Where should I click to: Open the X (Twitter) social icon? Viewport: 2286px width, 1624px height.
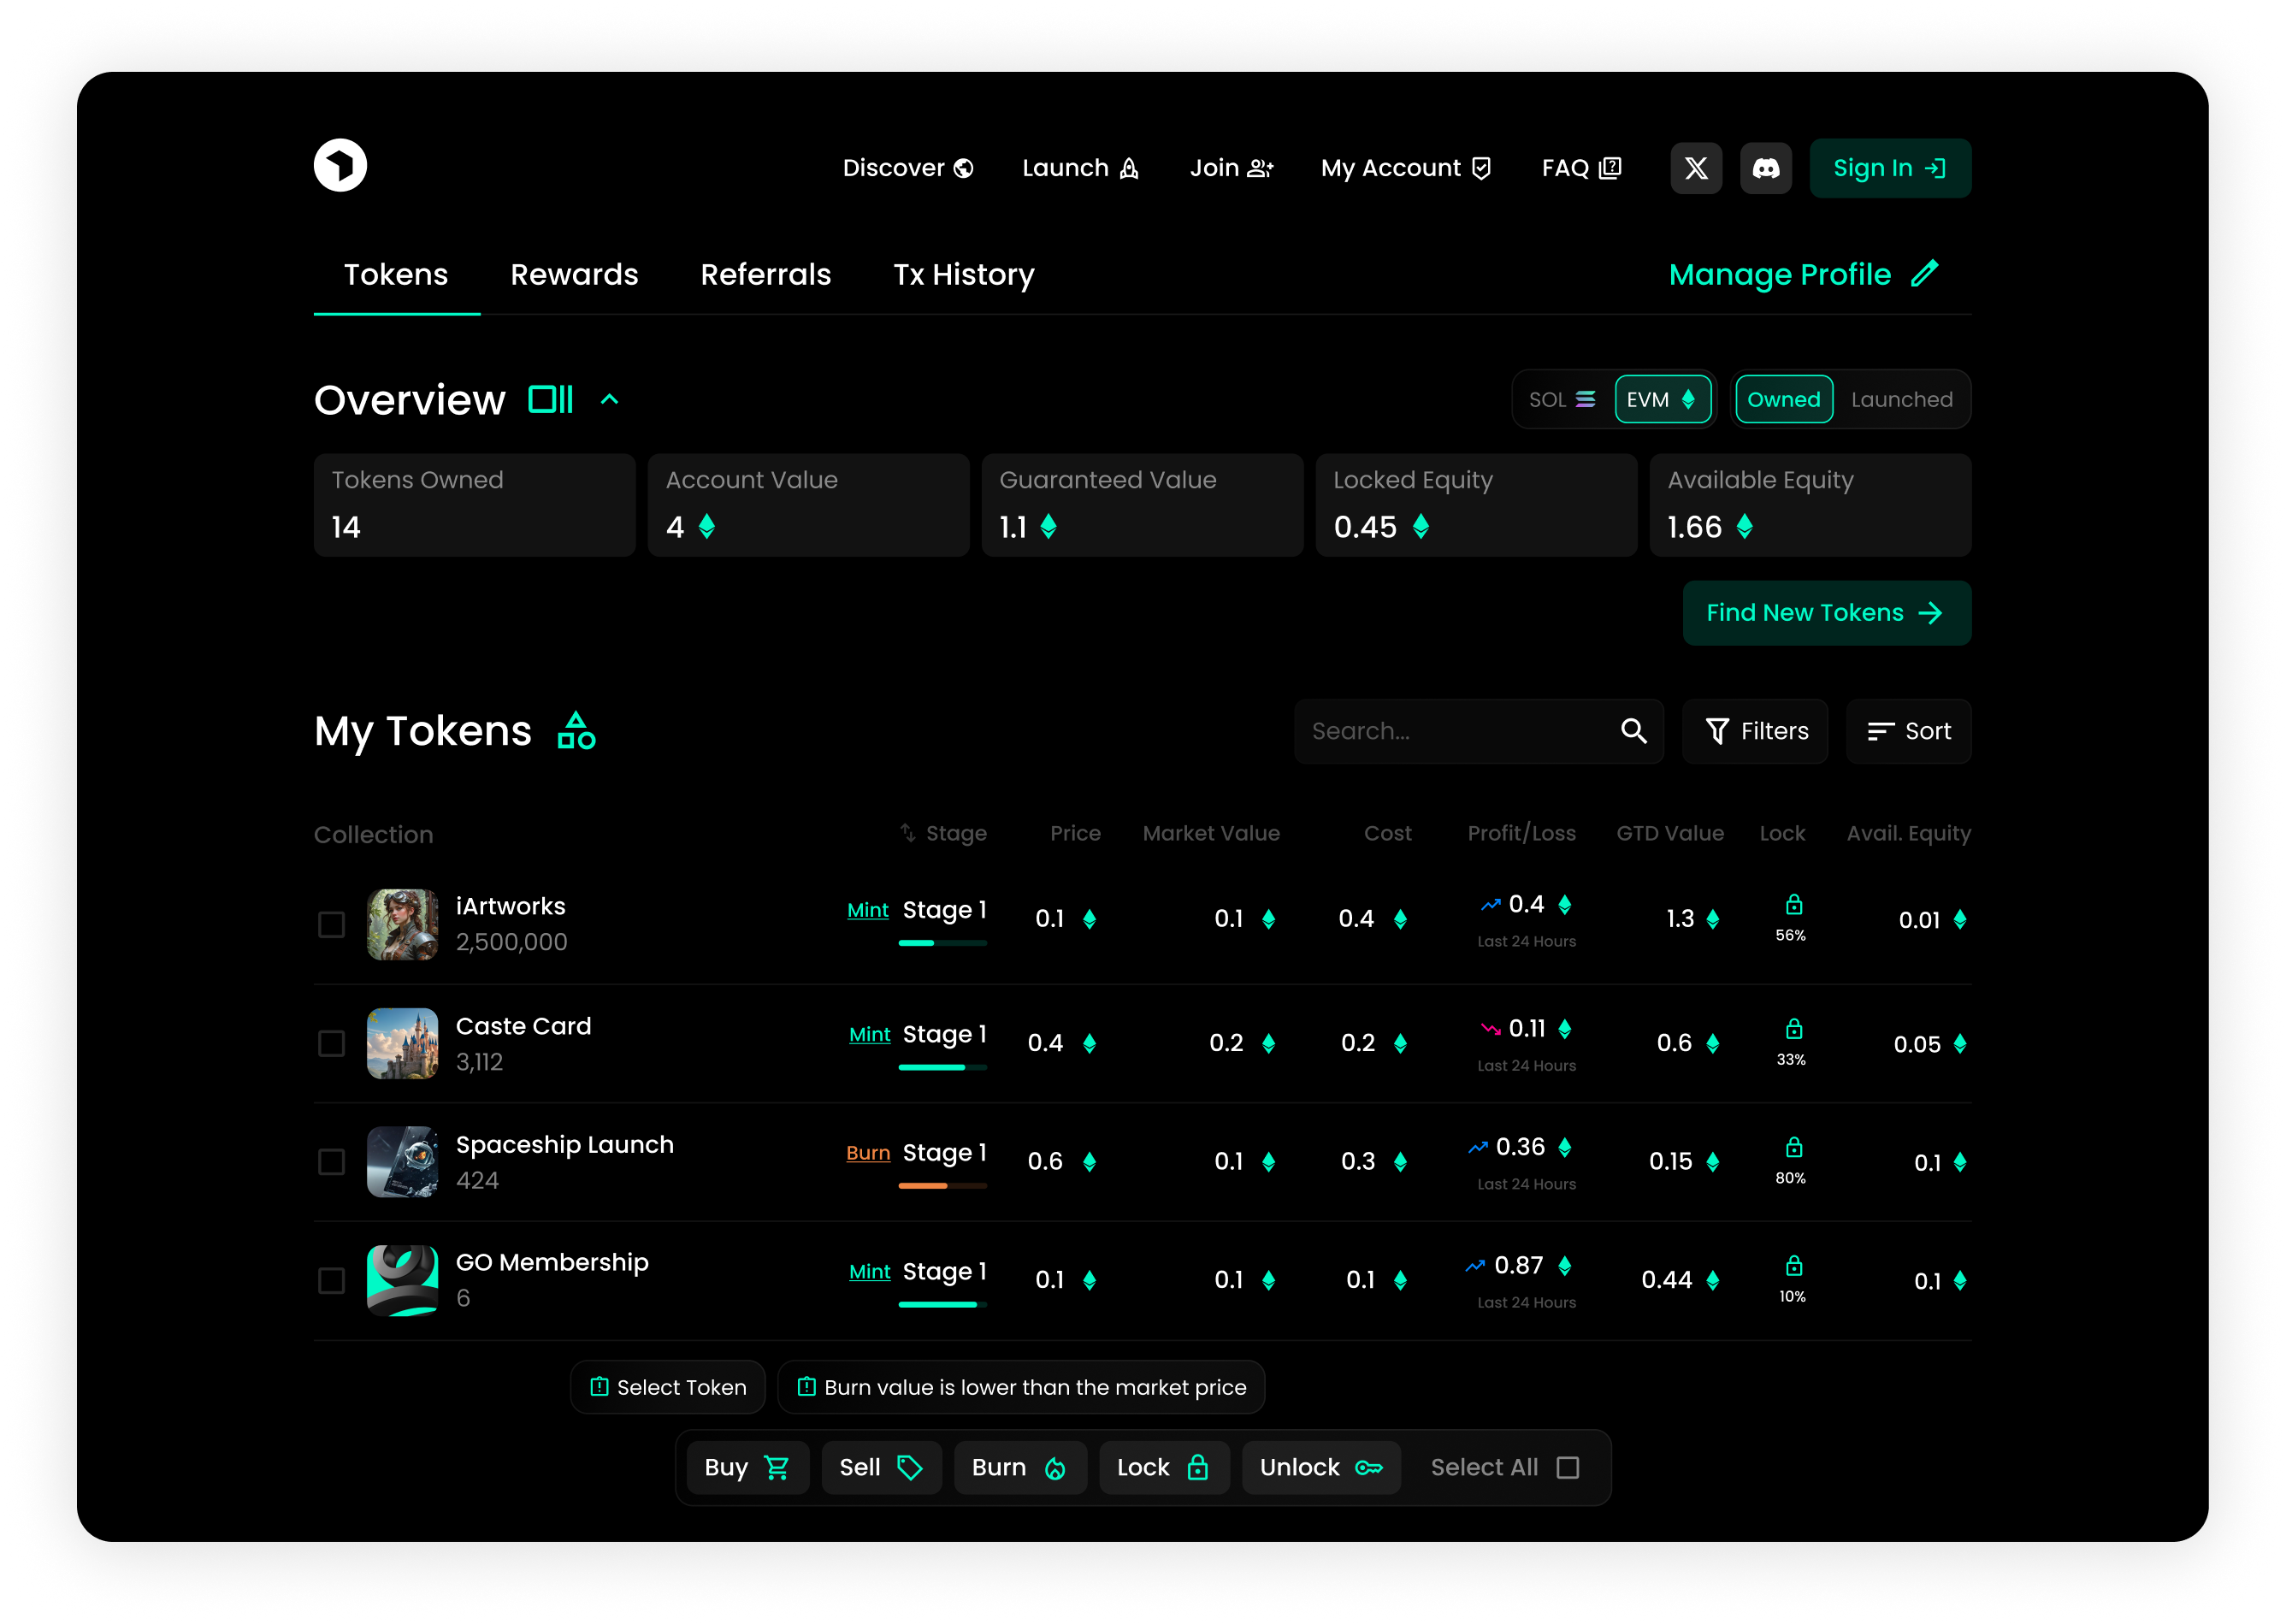[x=1696, y=168]
